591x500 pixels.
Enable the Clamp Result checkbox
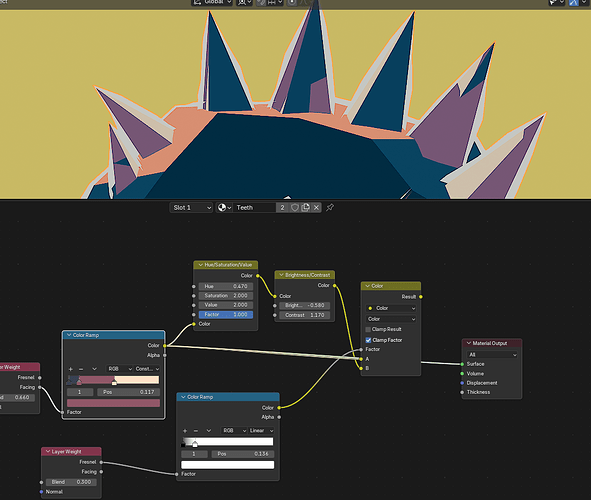(368, 329)
